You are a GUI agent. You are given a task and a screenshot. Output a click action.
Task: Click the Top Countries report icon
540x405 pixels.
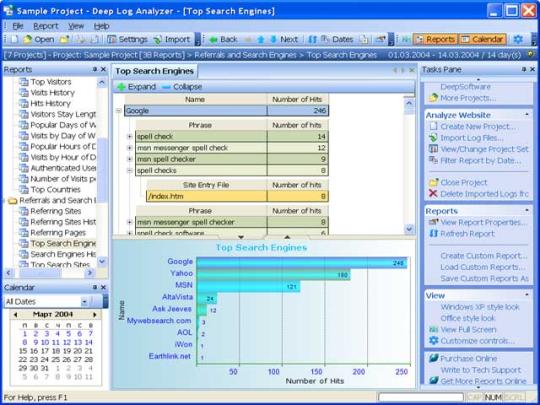click(x=23, y=189)
